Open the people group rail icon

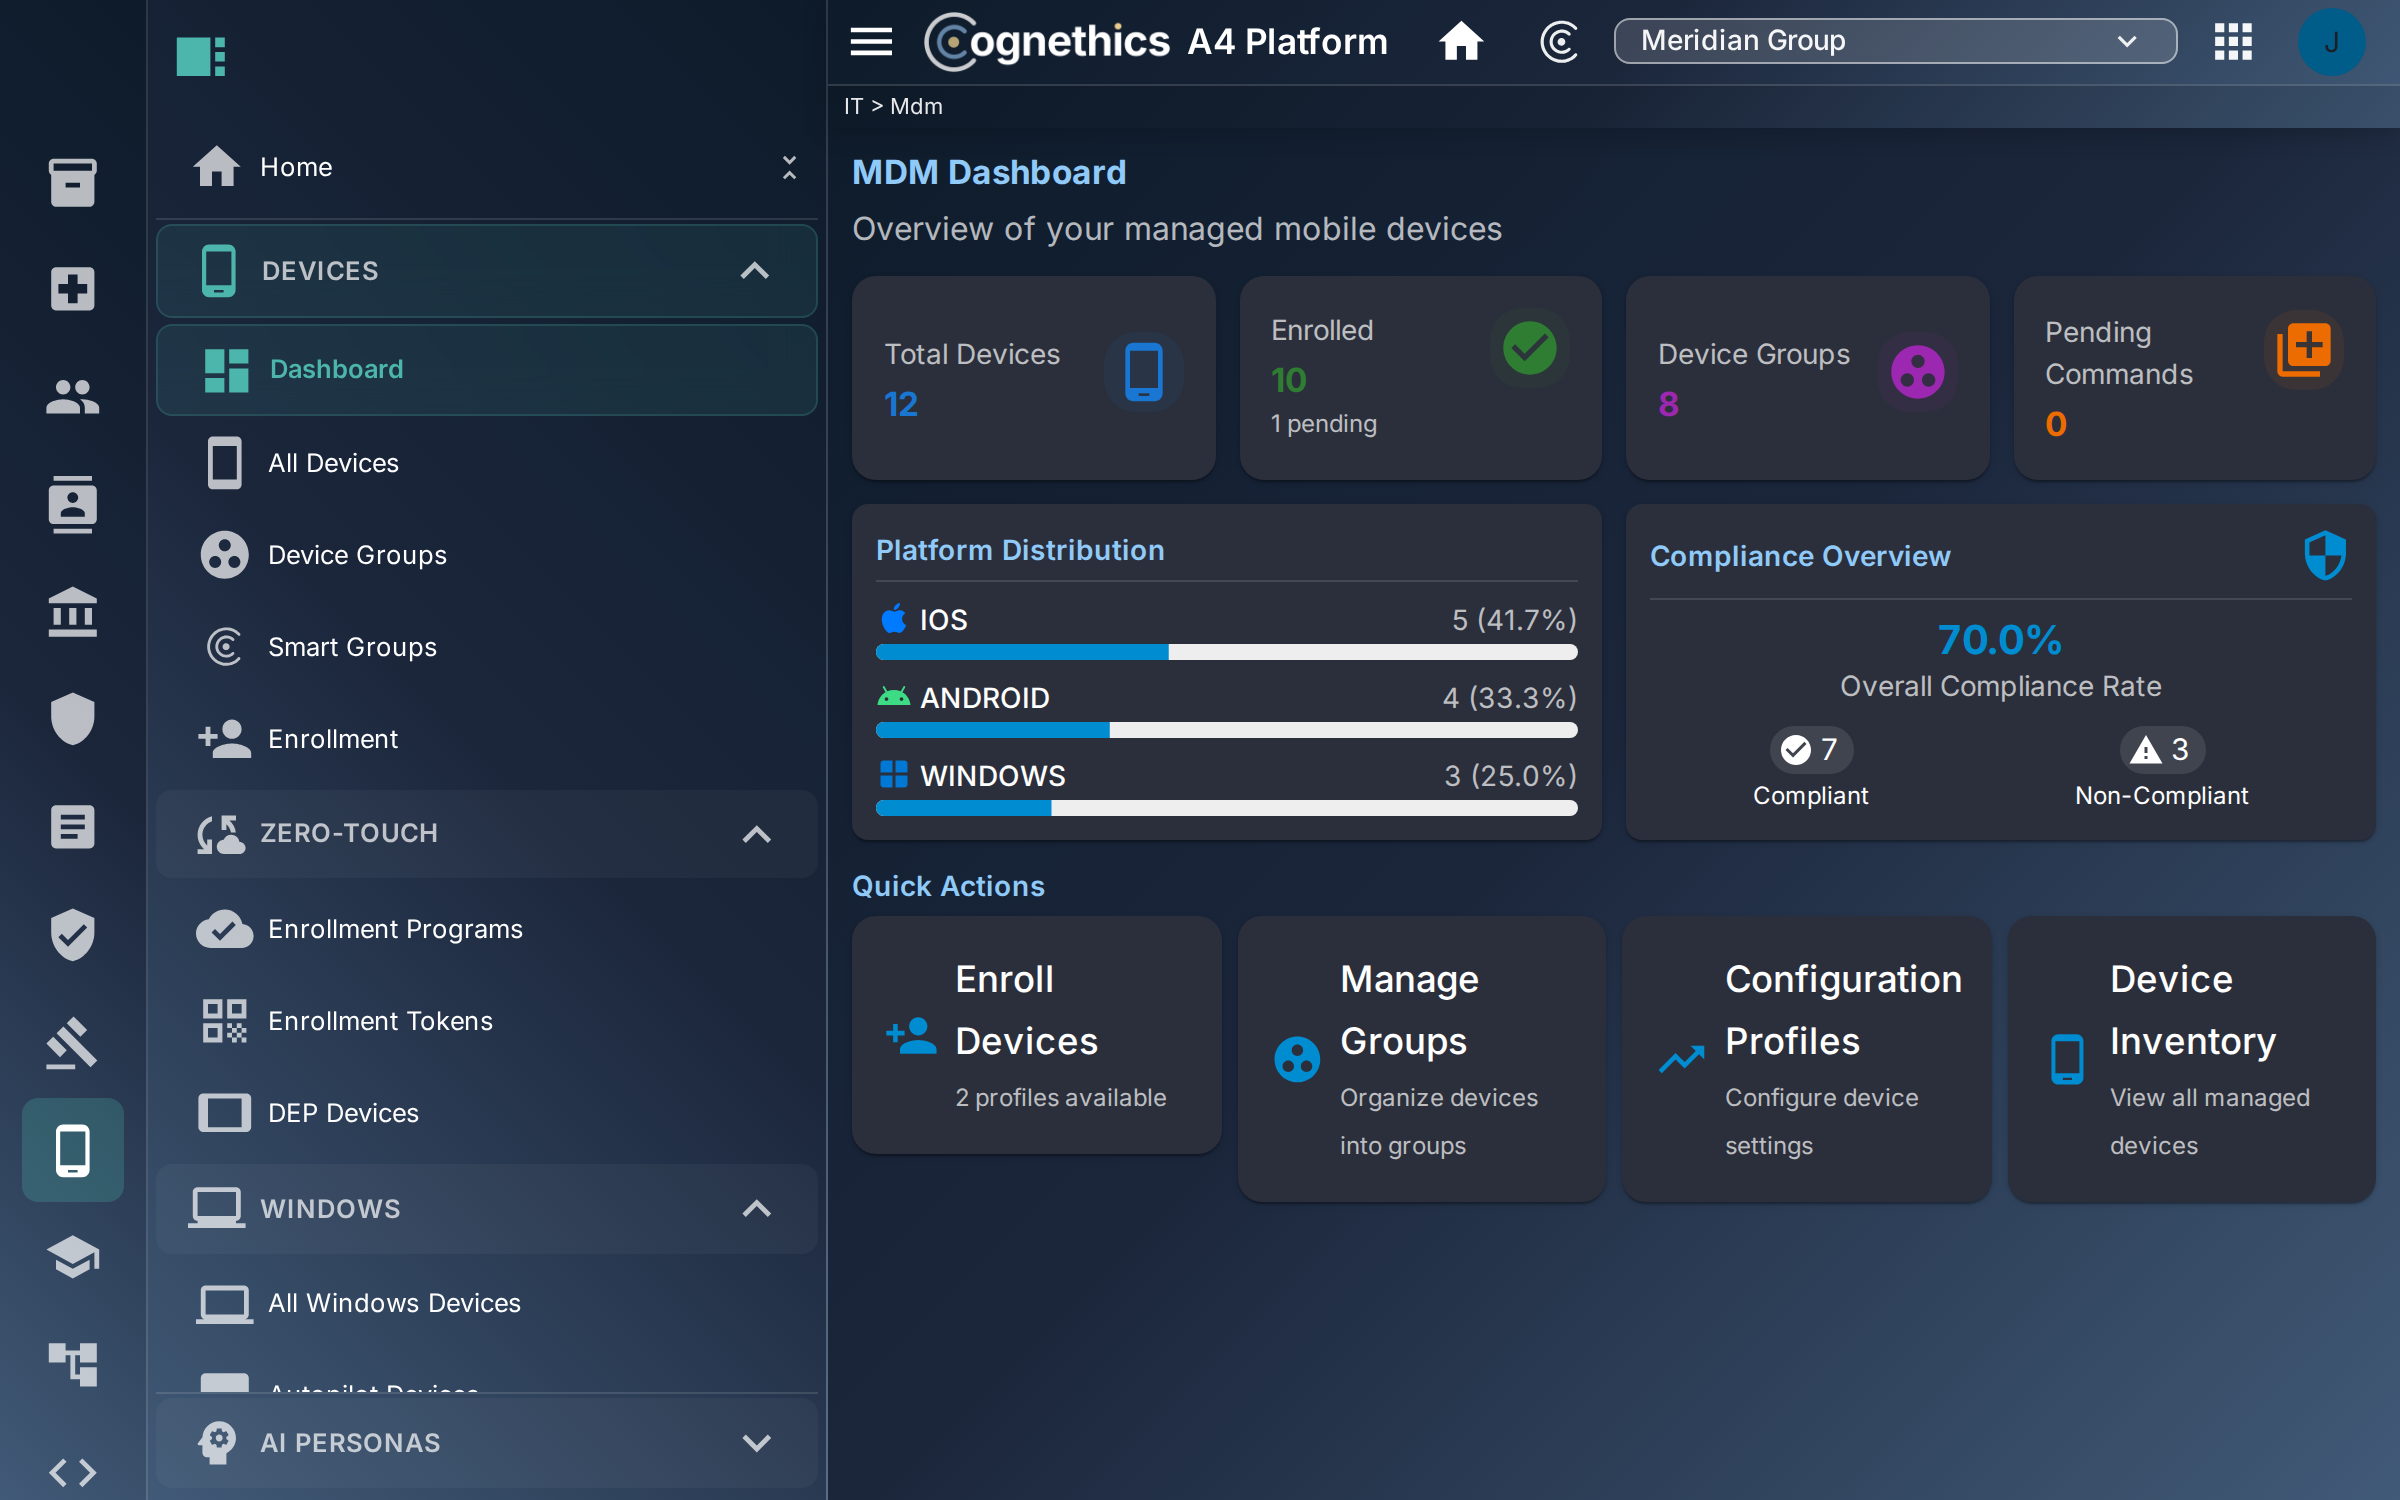pyautogui.click(x=72, y=397)
